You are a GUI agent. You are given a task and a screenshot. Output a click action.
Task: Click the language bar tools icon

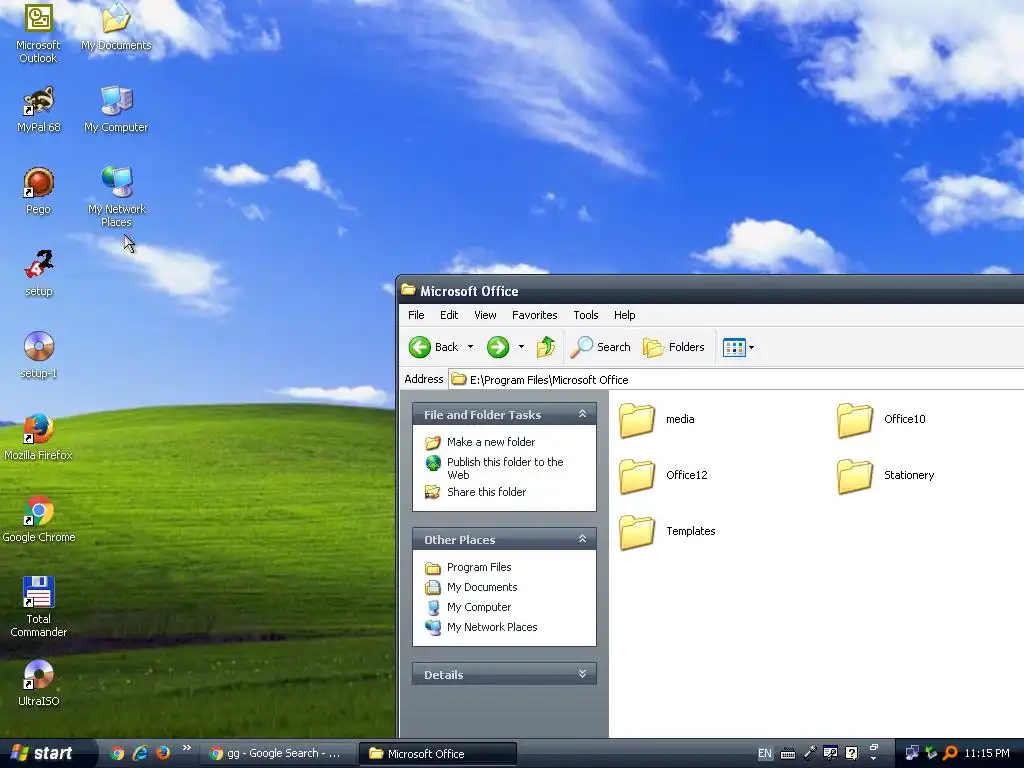830,754
